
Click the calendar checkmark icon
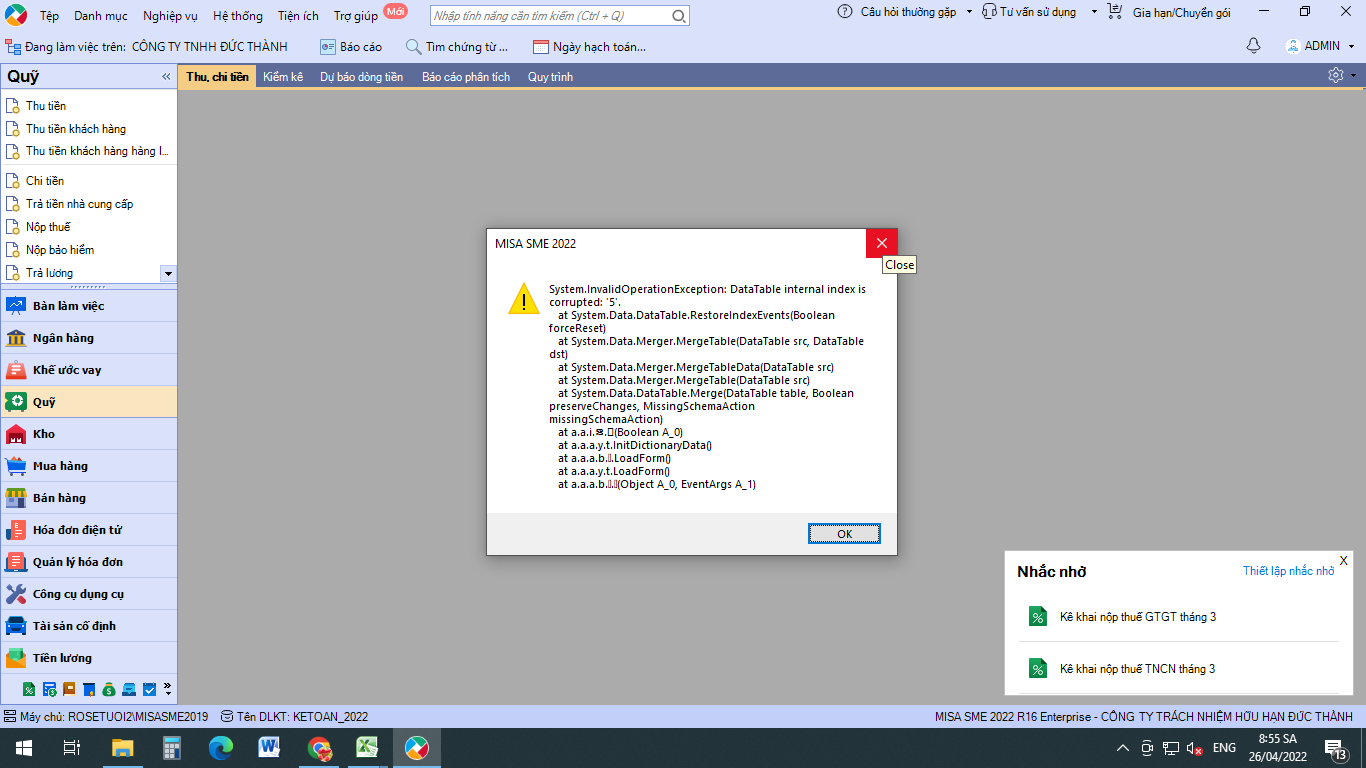pos(149,689)
